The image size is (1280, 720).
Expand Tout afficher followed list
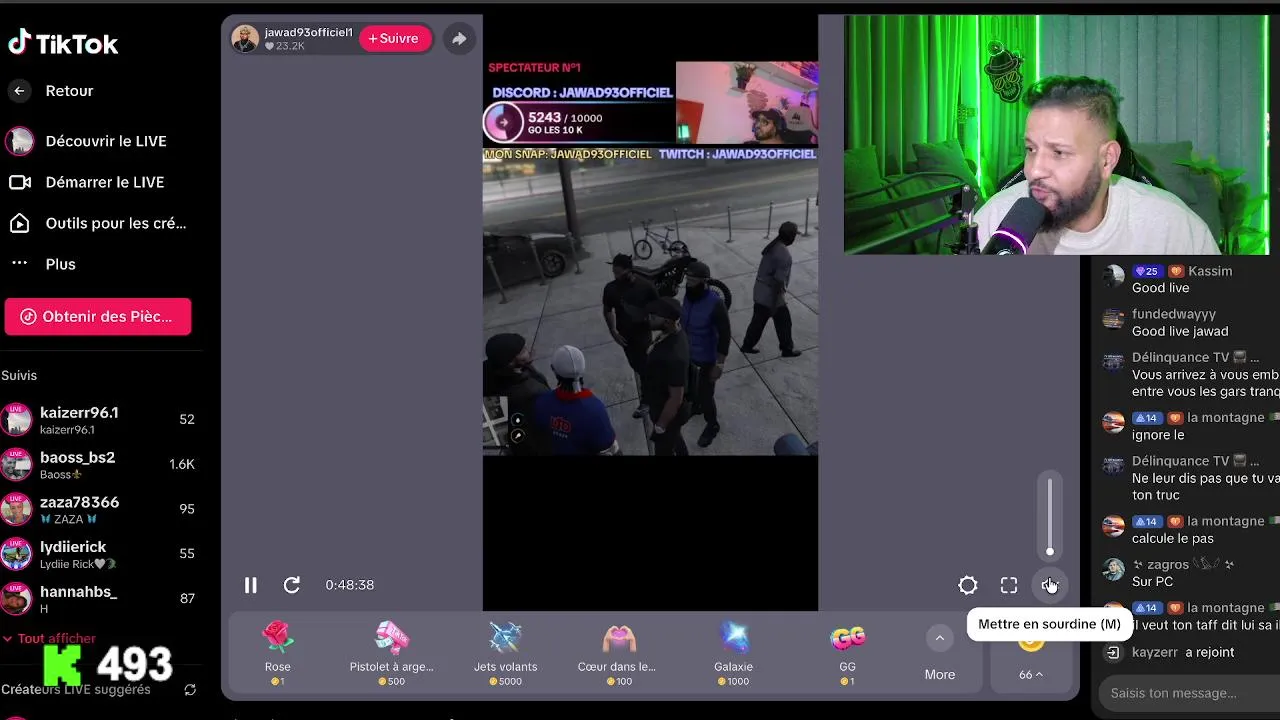[x=49, y=638]
